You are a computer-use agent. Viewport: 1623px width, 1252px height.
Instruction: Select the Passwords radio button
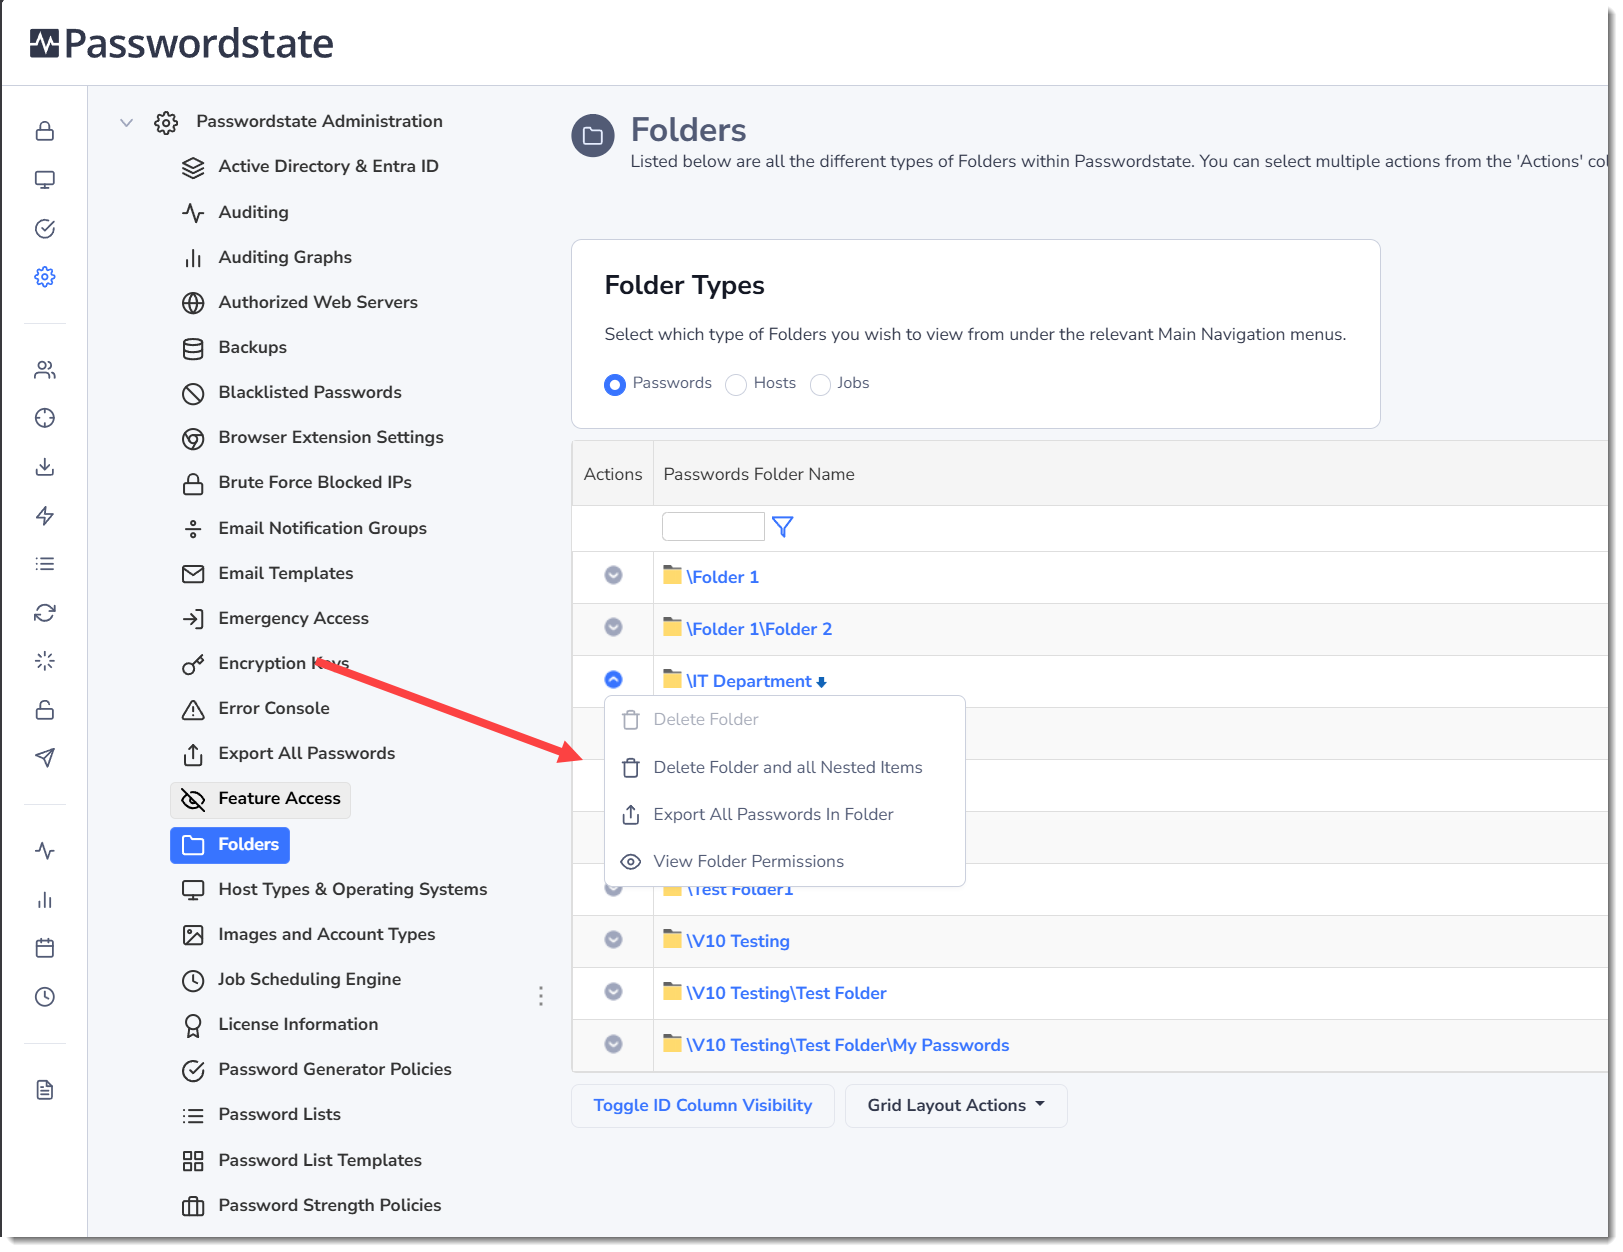tap(615, 385)
